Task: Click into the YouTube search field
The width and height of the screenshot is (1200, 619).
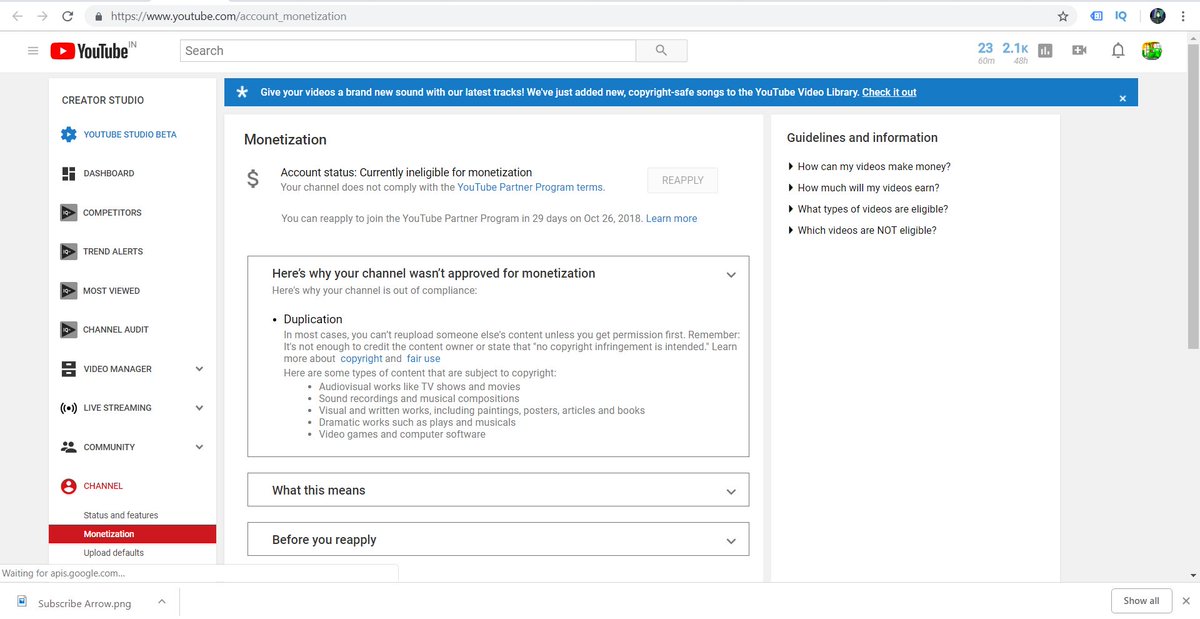Action: point(408,50)
